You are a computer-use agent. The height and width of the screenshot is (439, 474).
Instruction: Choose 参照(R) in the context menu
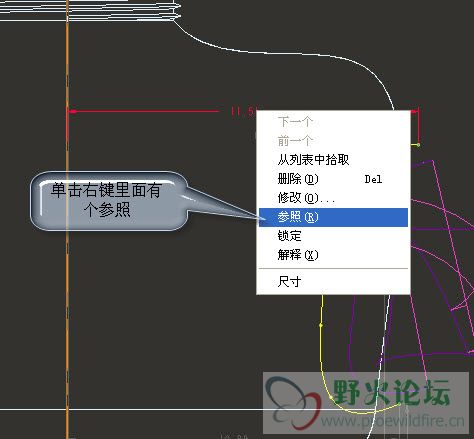(333, 217)
